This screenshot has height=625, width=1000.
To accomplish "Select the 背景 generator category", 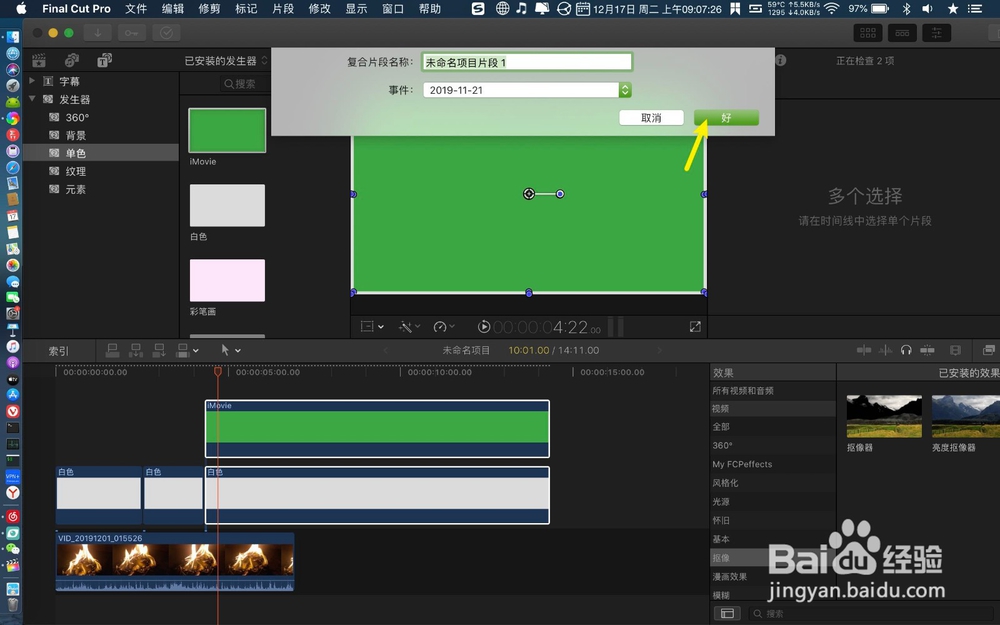I will [75, 135].
